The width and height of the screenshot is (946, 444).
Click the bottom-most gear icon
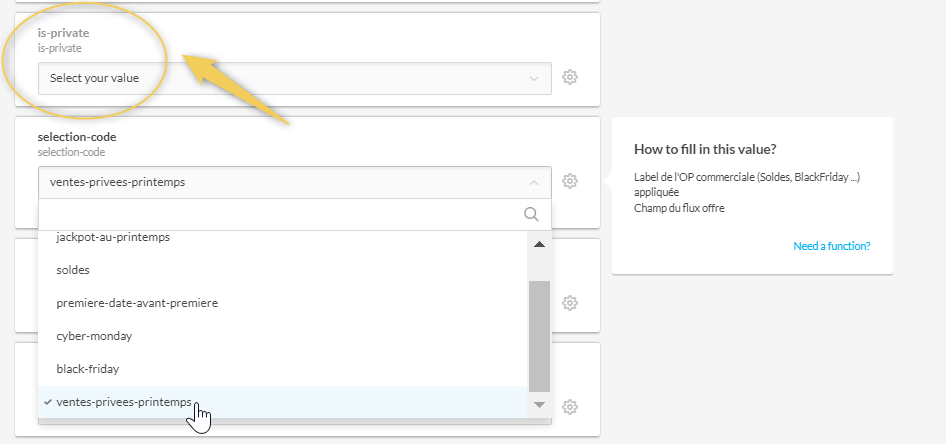[570, 406]
